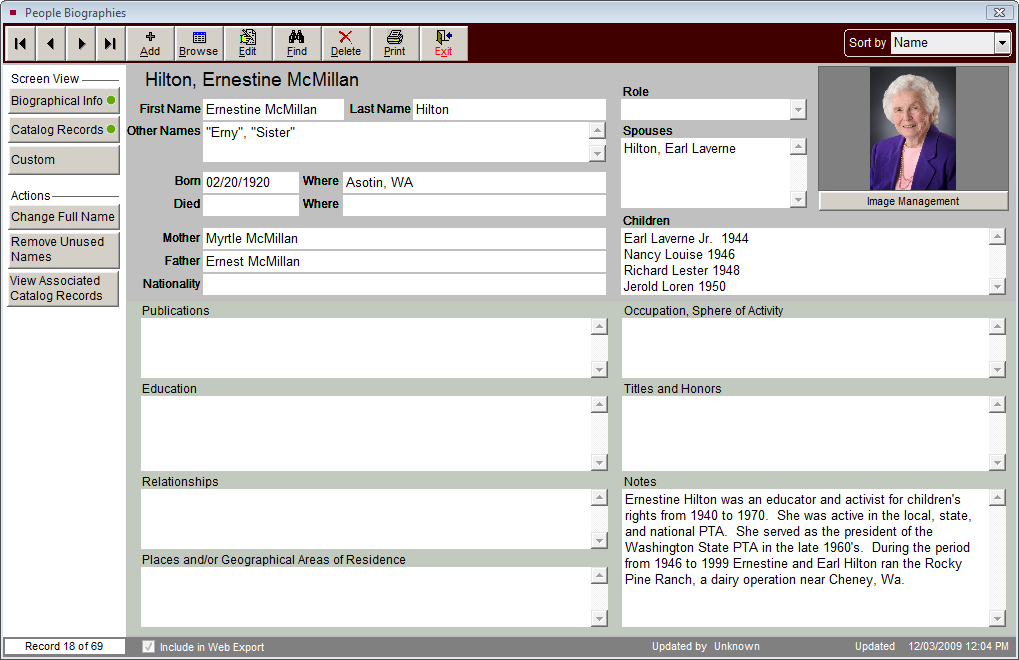Open the Role dropdown
This screenshot has height=660, width=1019.
pyautogui.click(x=797, y=109)
